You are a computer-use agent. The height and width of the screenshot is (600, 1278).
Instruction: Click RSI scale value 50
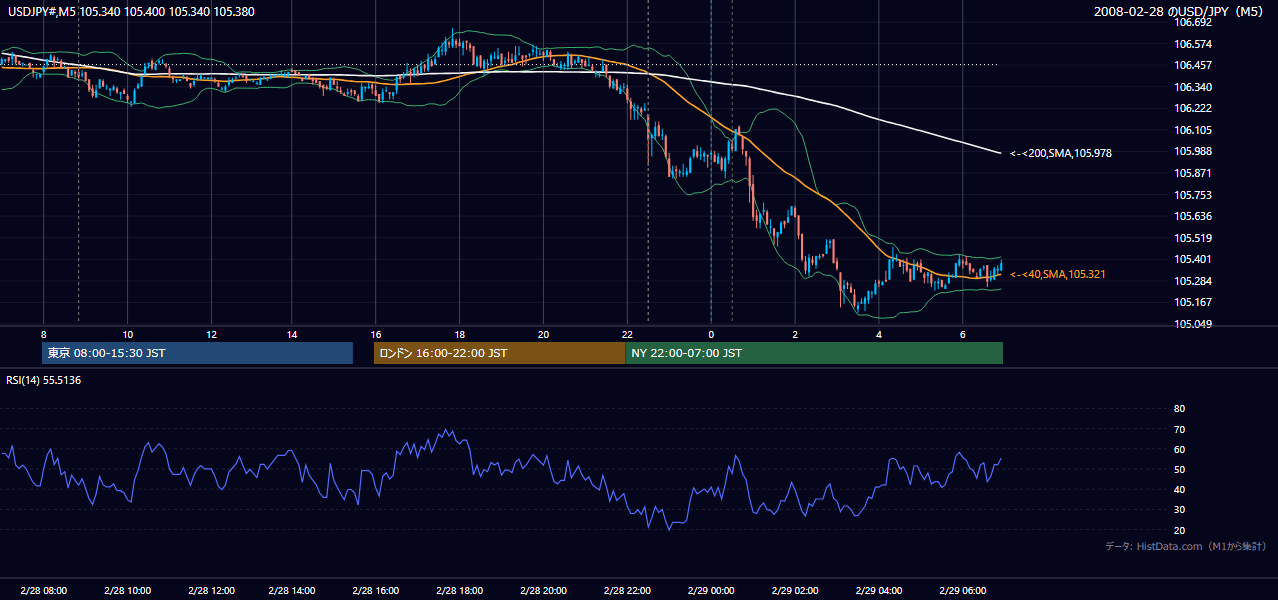click(x=1180, y=469)
